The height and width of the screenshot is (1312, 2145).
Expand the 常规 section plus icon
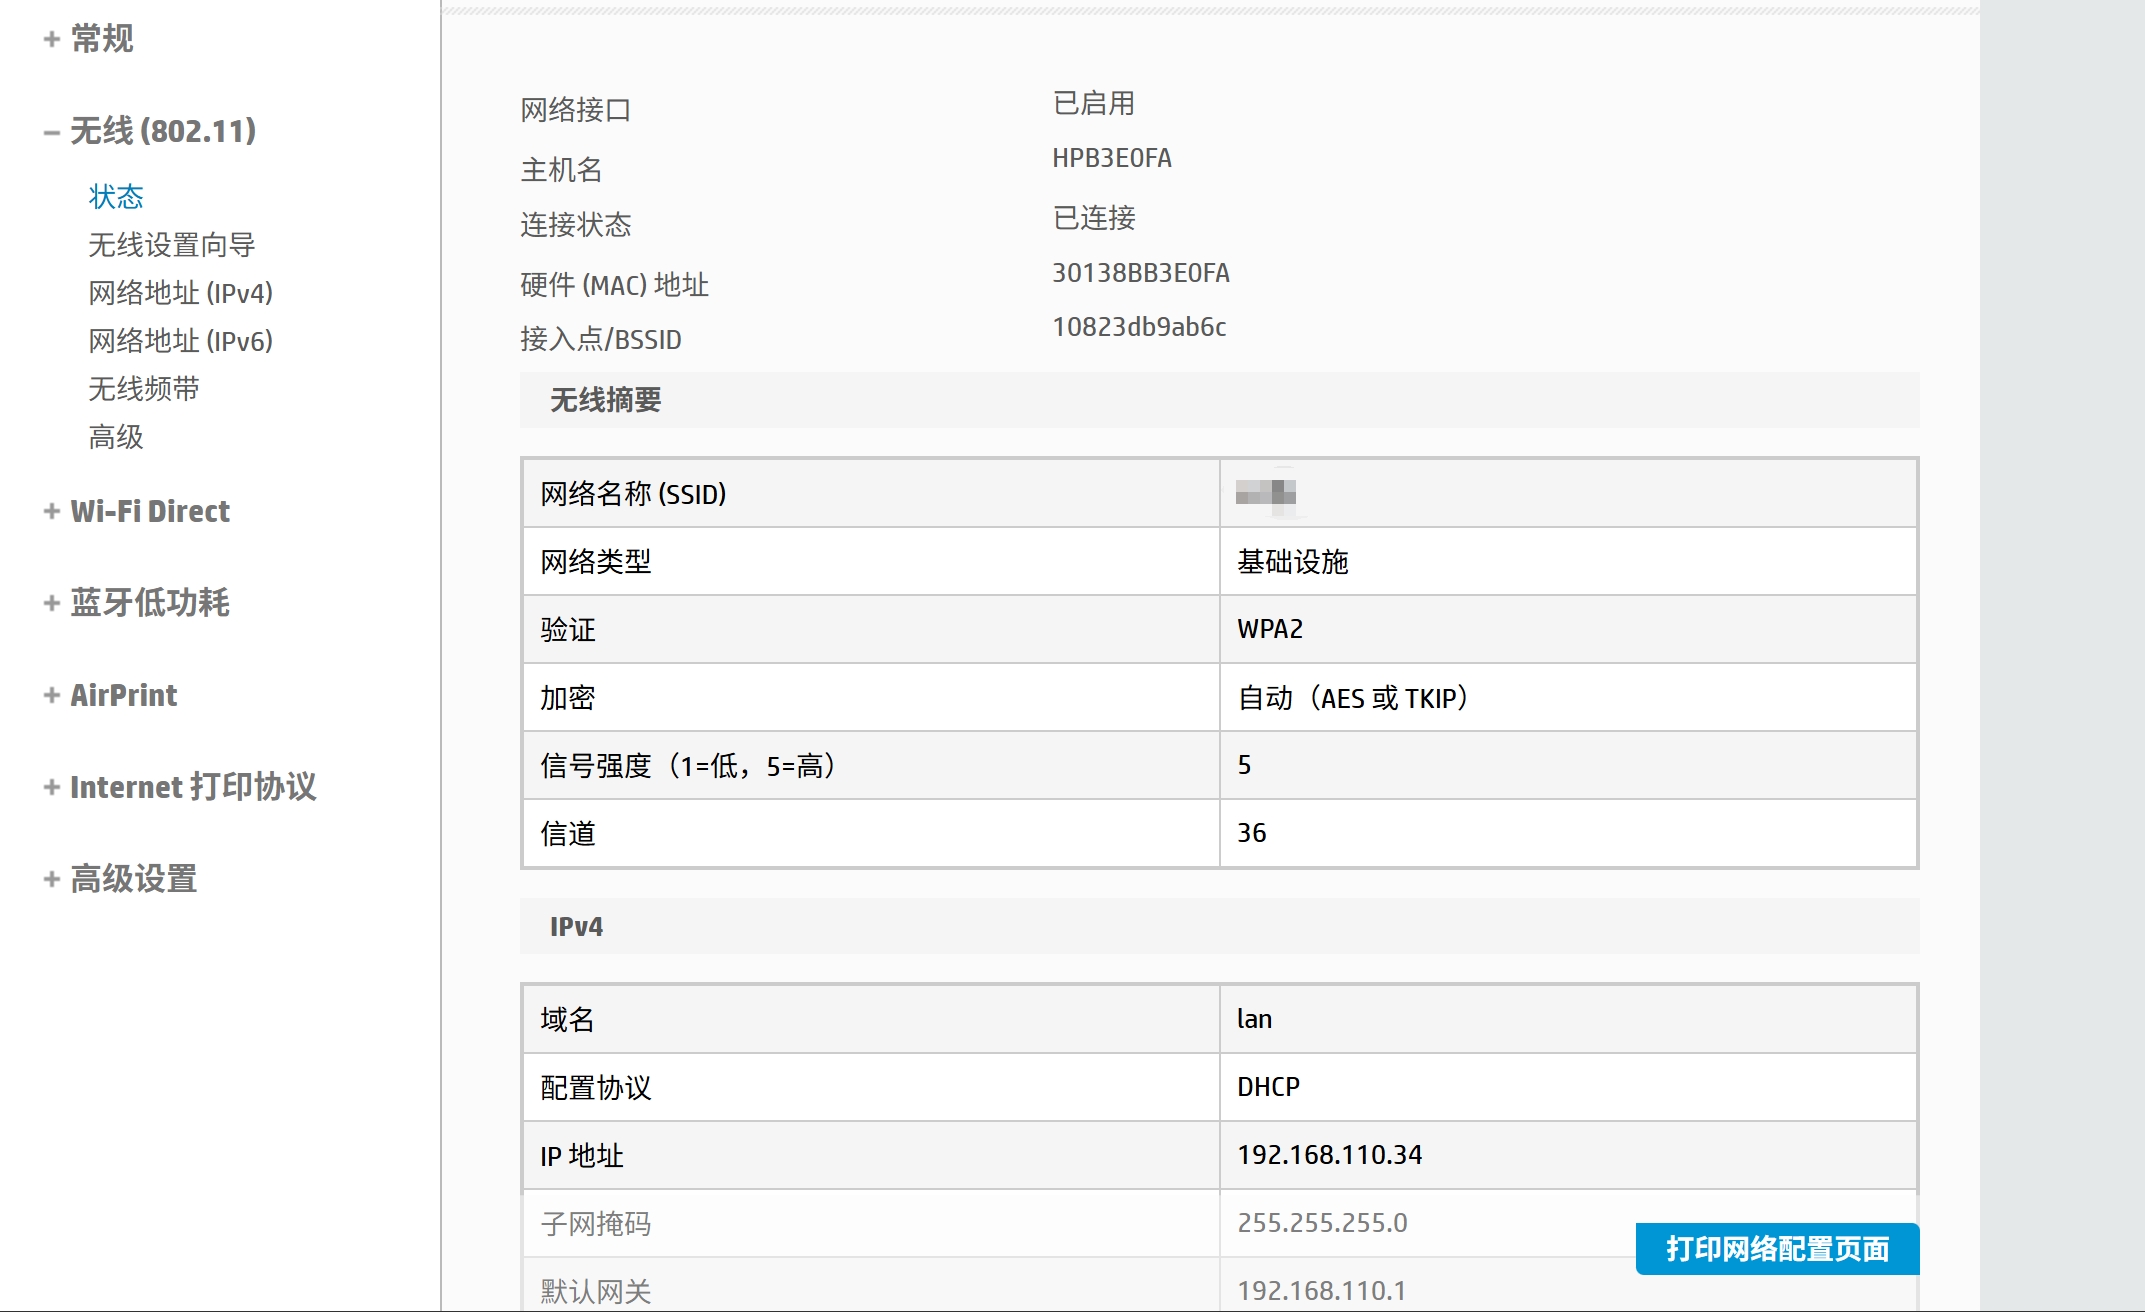[x=52, y=39]
